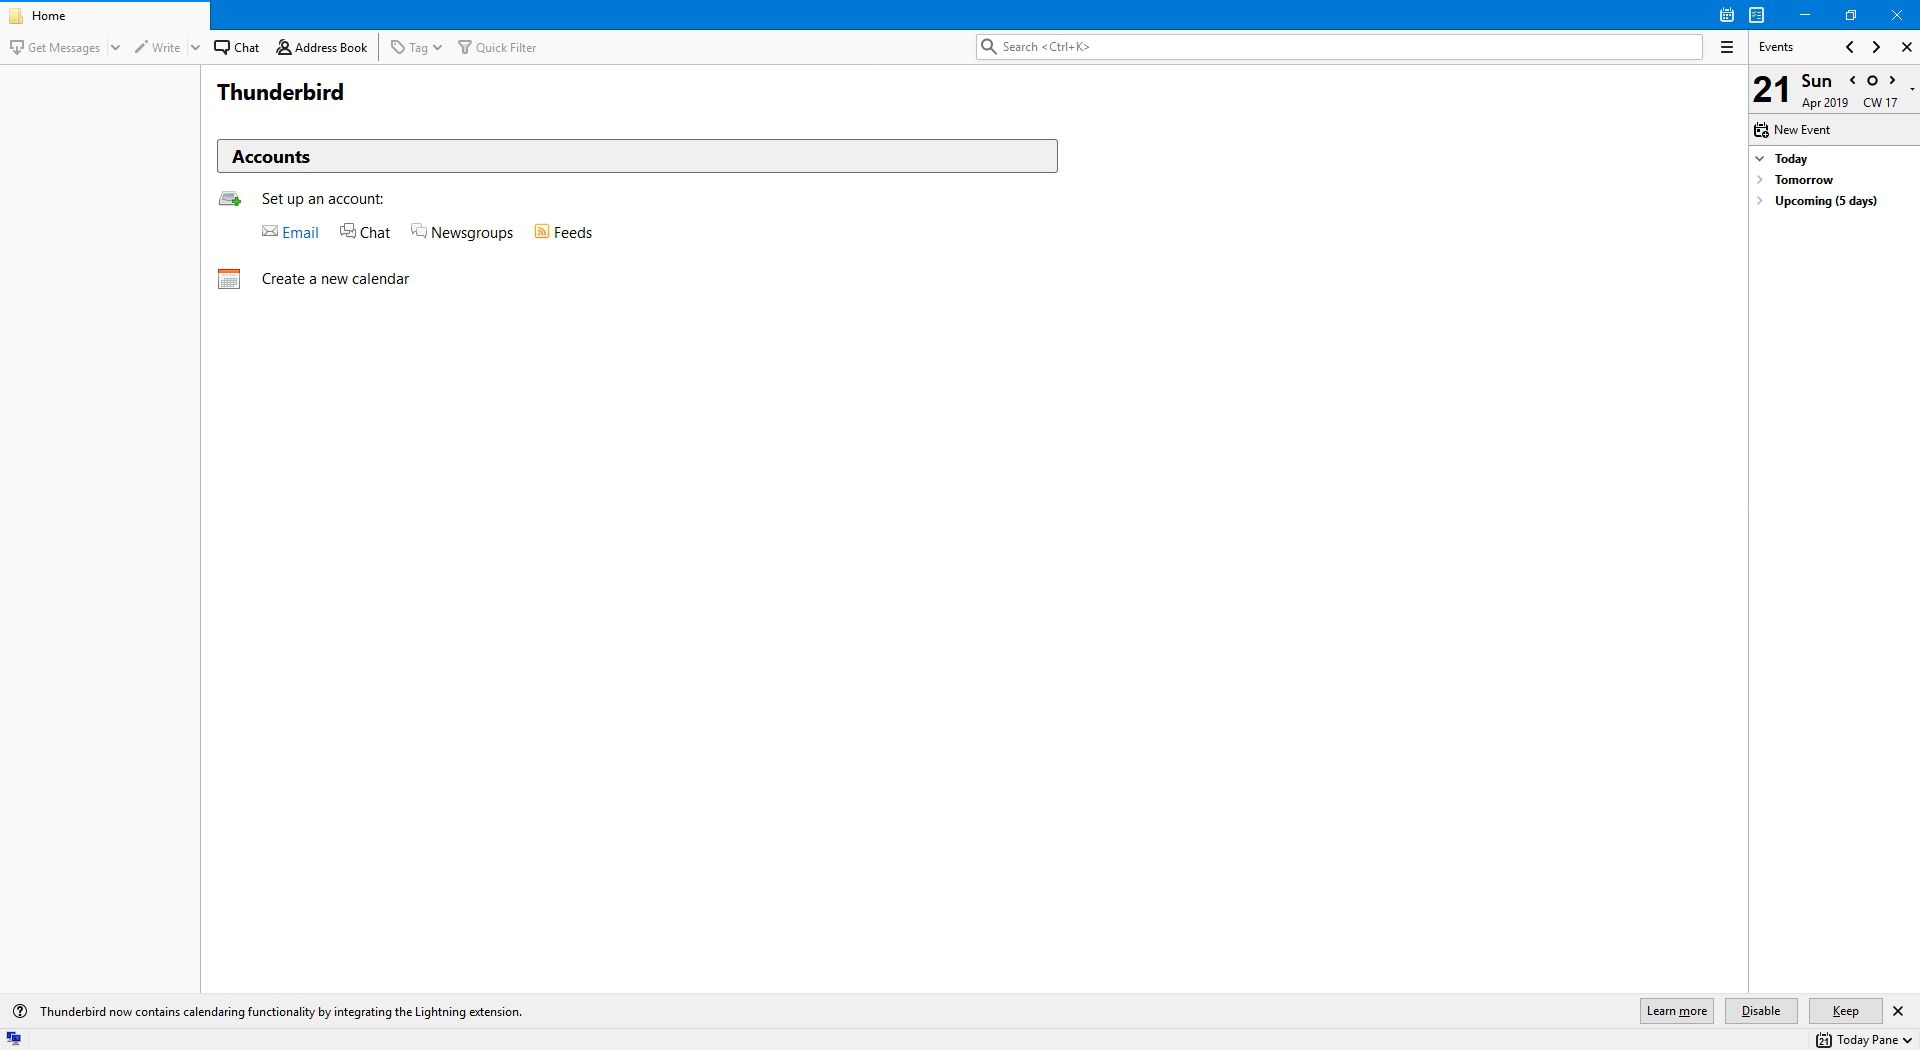Open the mini calendar options small arrow
Screen dimensions: 1920x1050
[1912, 90]
